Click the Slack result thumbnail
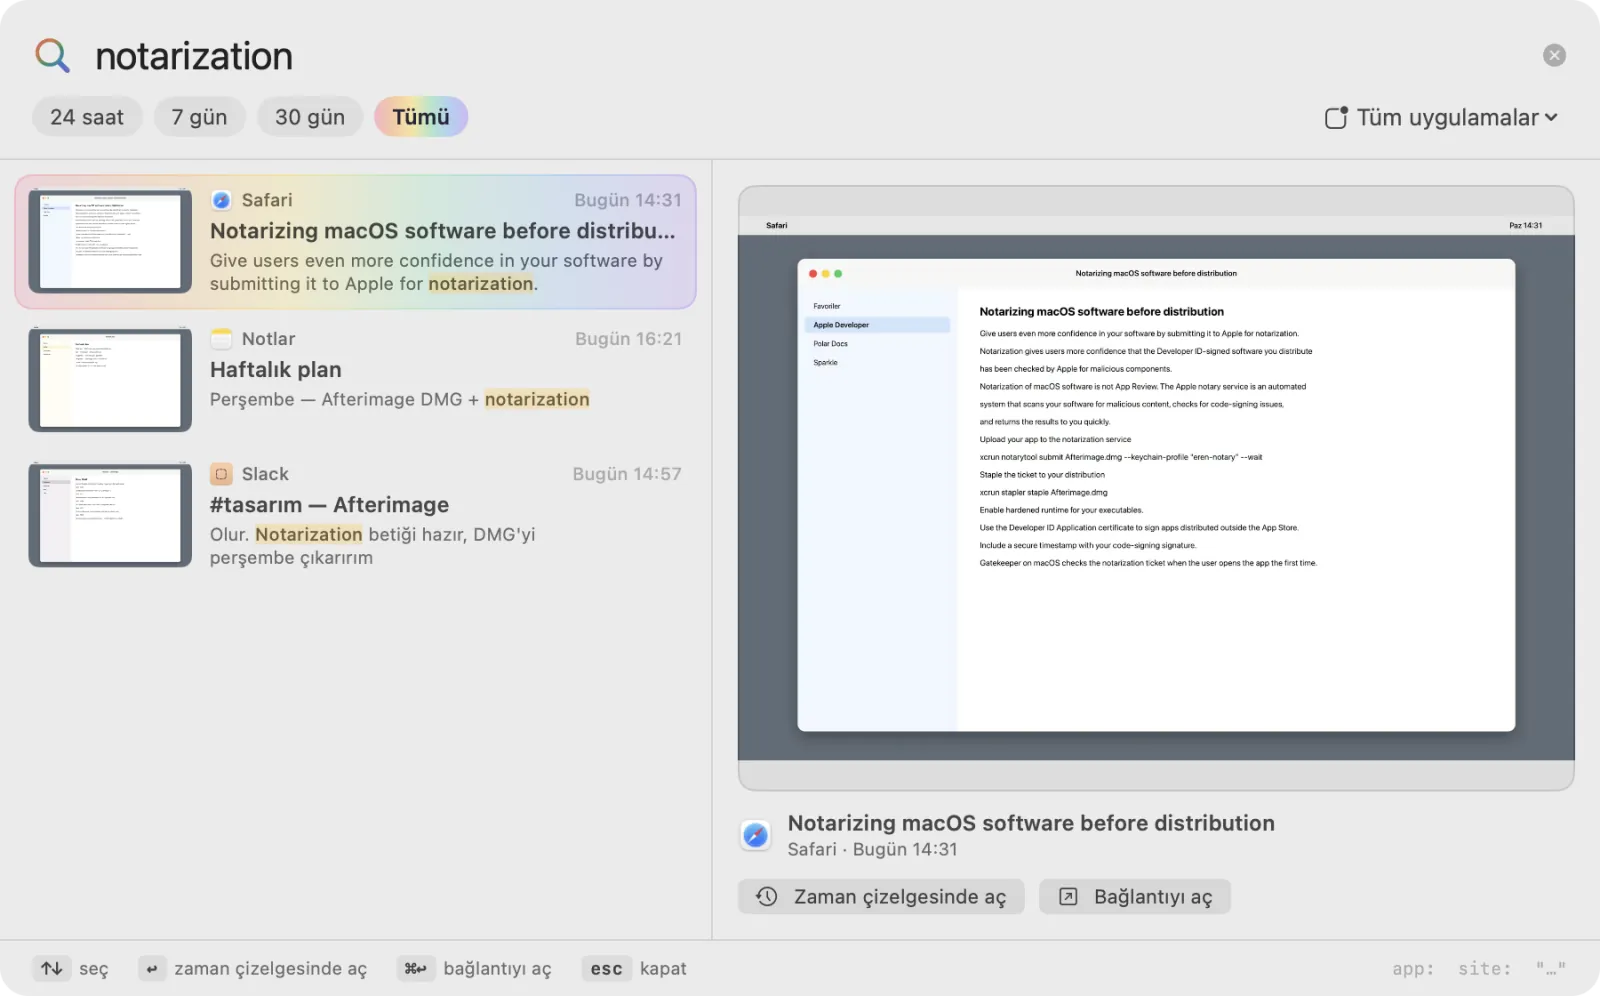Image resolution: width=1600 pixels, height=996 pixels. pos(110,514)
